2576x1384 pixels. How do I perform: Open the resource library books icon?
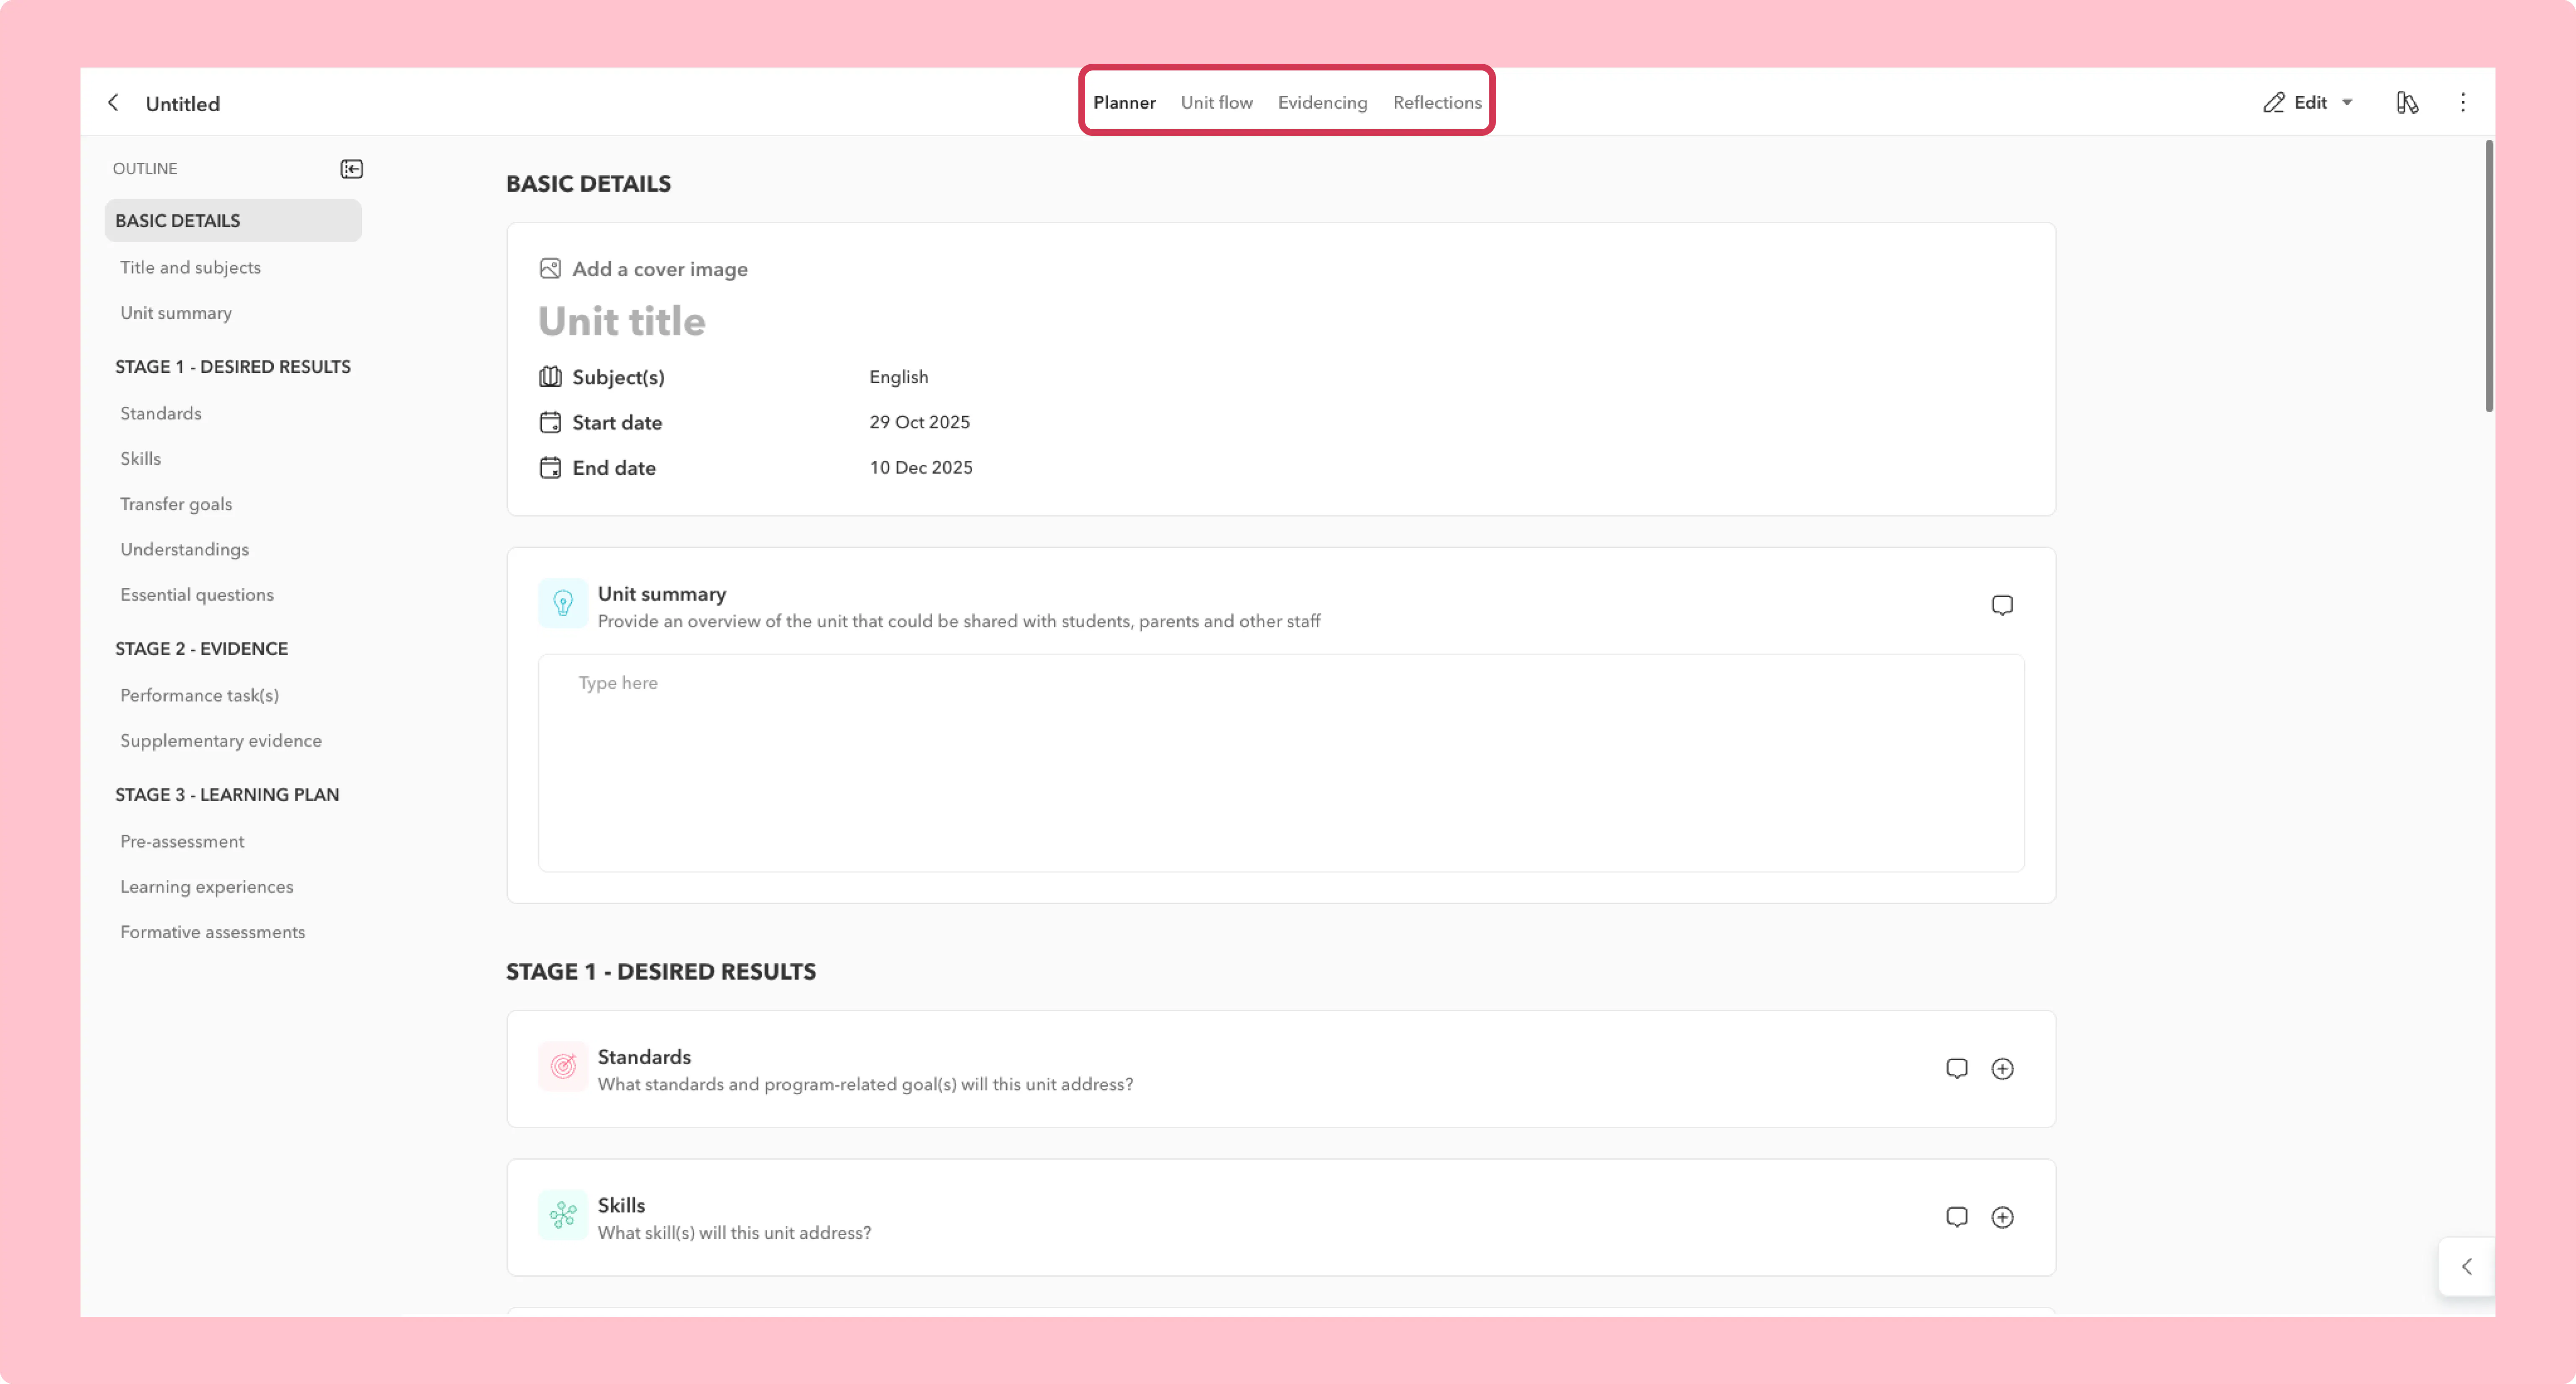tap(2407, 103)
